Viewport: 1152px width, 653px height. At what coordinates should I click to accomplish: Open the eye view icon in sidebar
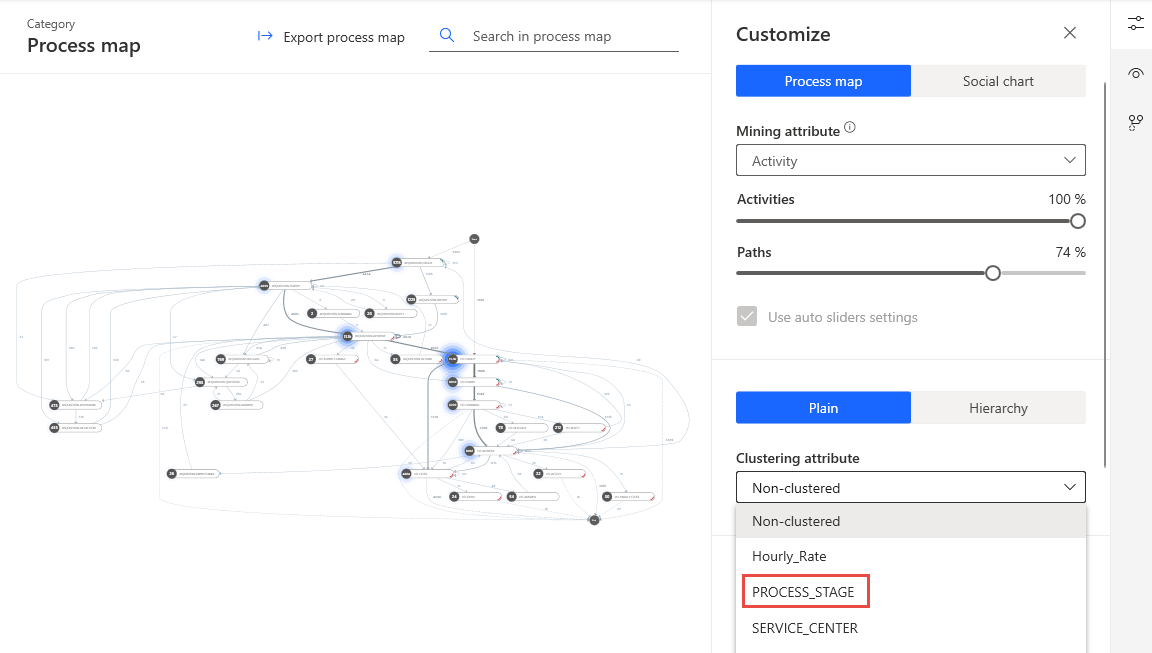point(1135,73)
